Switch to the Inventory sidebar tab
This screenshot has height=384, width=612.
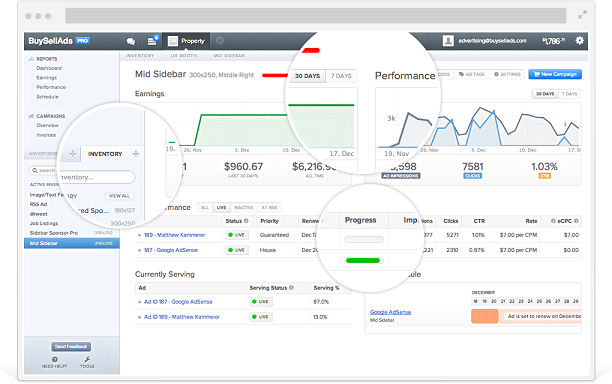105,154
